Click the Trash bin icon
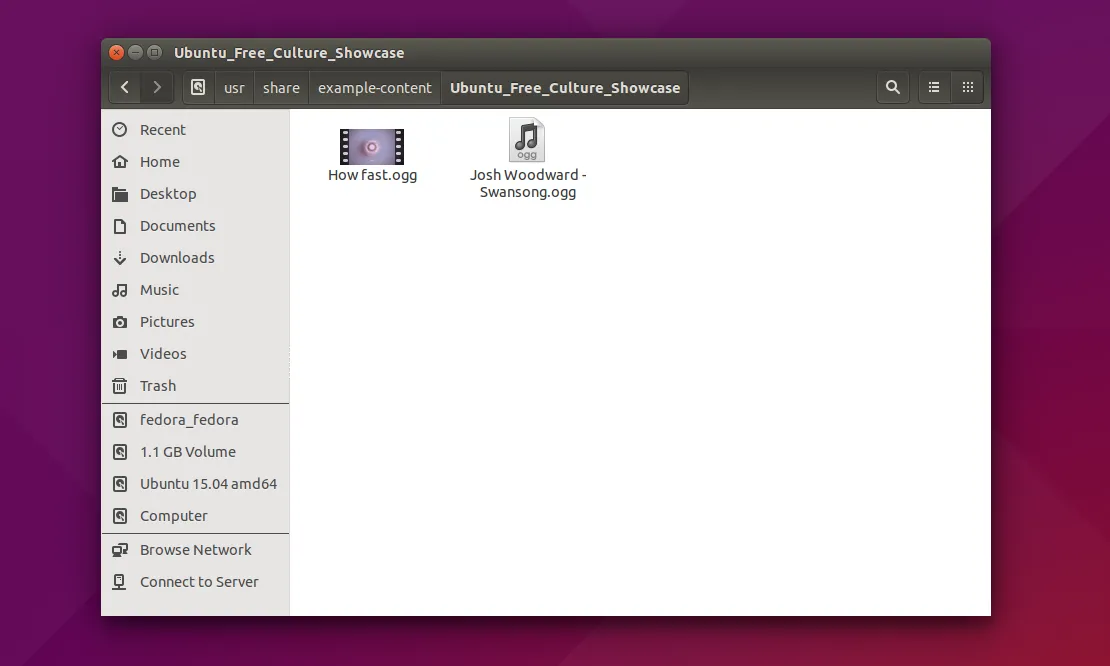Screen dimensions: 1110x666 120,386
